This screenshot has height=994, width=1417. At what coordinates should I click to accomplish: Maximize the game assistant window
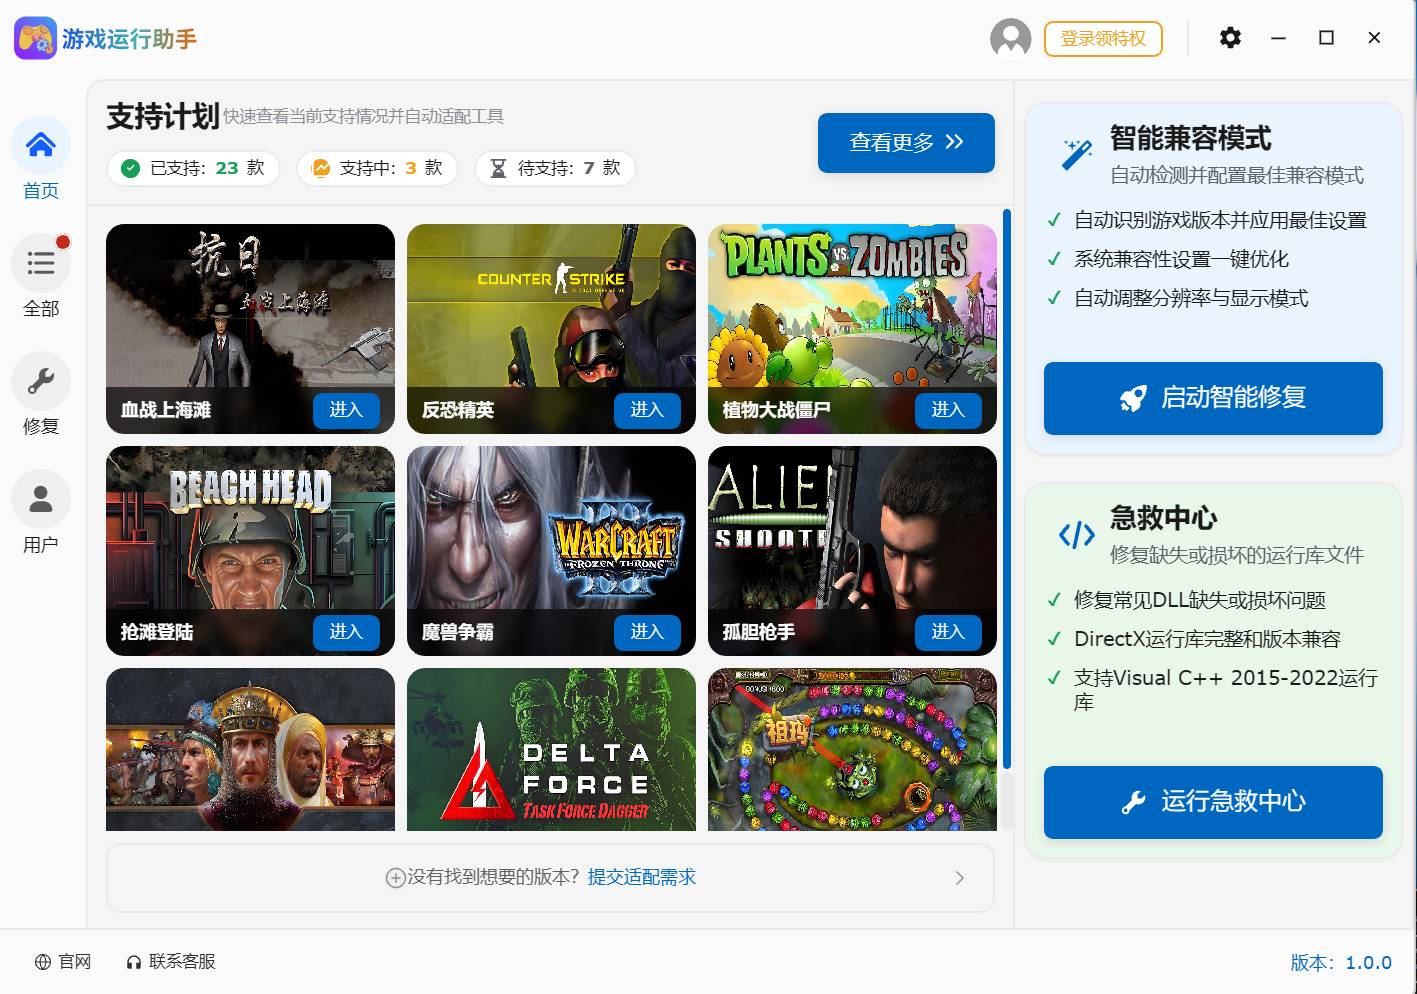(x=1326, y=38)
